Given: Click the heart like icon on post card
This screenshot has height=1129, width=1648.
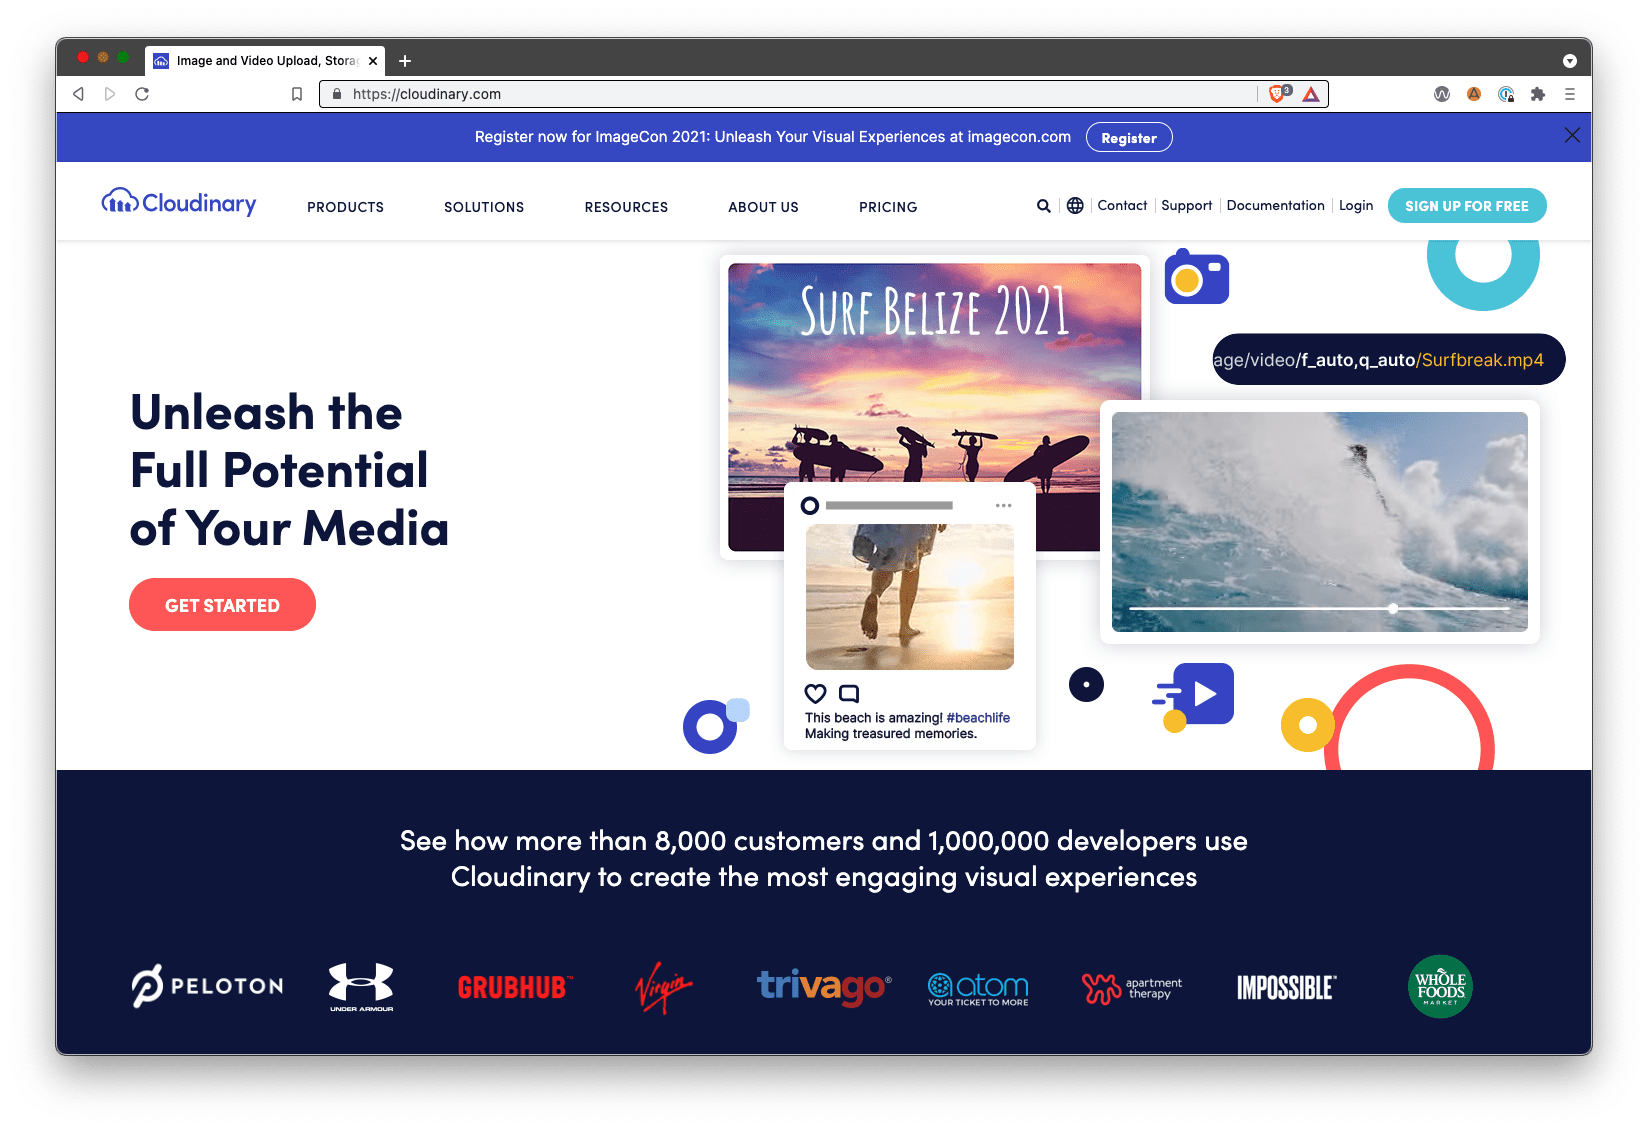Looking at the screenshot, I should (x=816, y=693).
